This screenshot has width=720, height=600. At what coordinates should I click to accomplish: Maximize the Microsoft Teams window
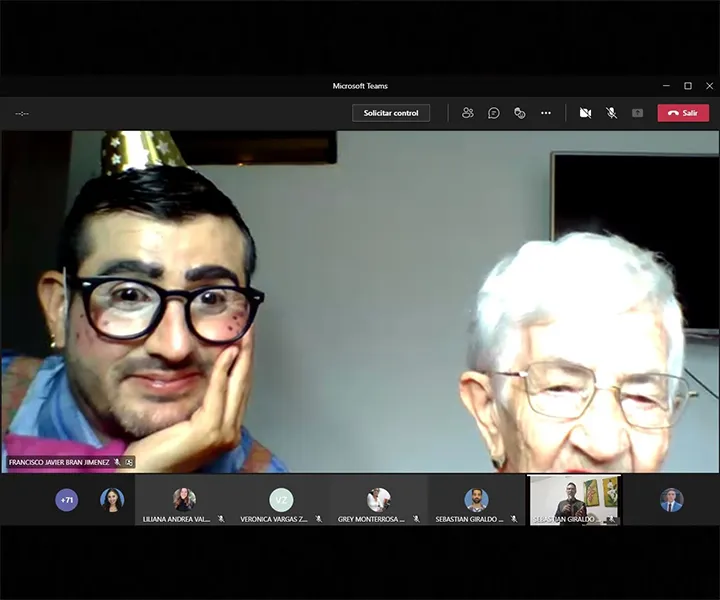[688, 86]
